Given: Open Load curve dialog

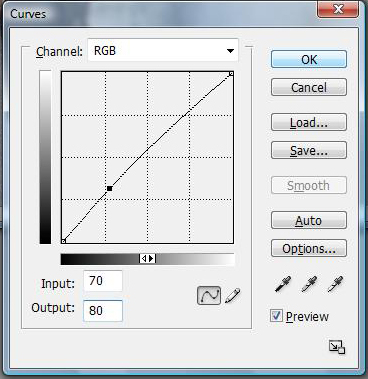Looking at the screenshot, I should (309, 122).
